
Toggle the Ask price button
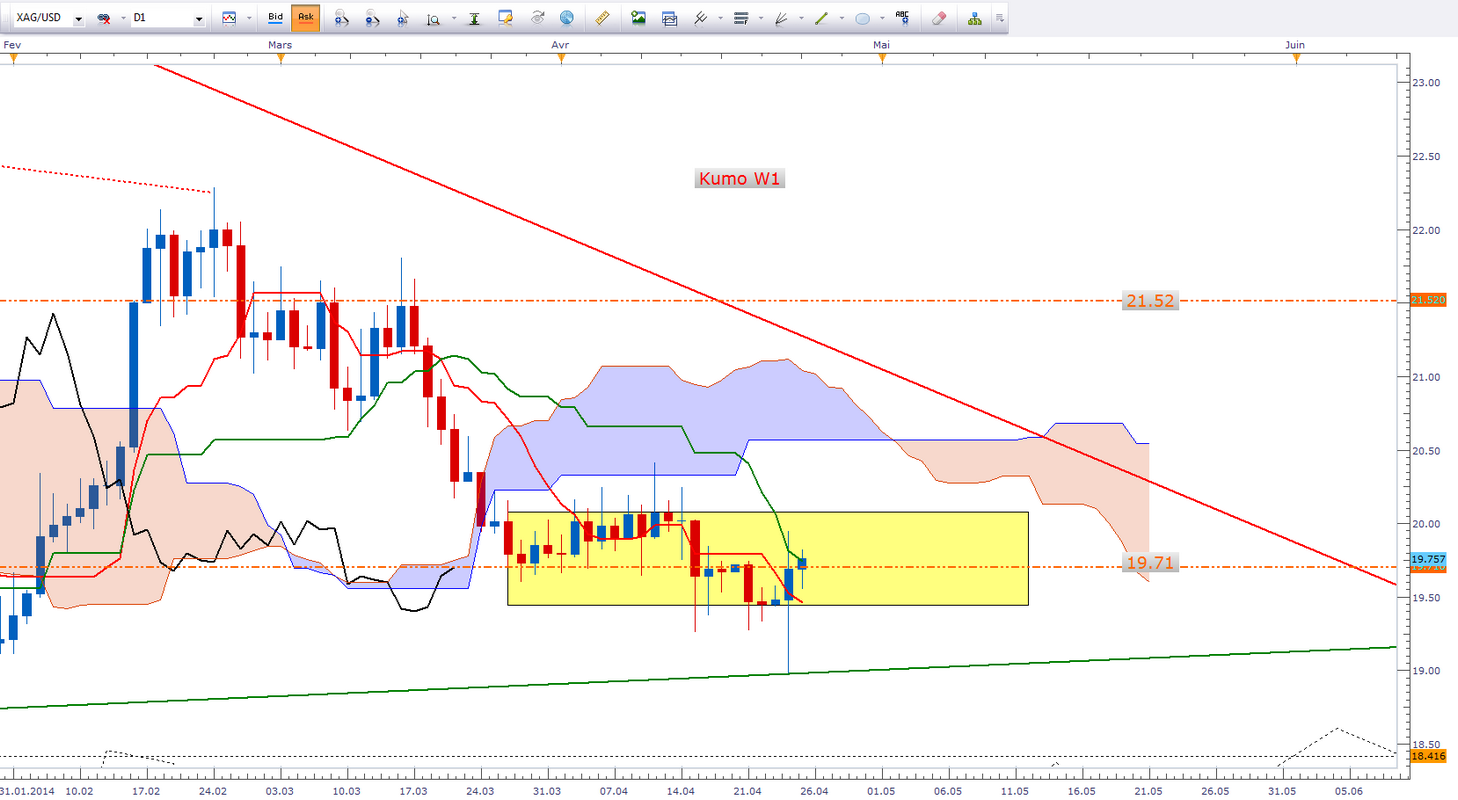[306, 18]
